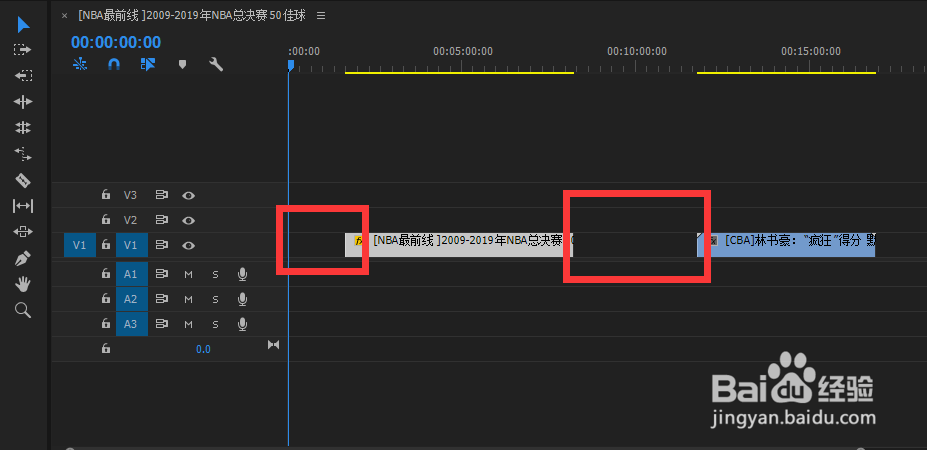Mute track A1

click(x=189, y=274)
